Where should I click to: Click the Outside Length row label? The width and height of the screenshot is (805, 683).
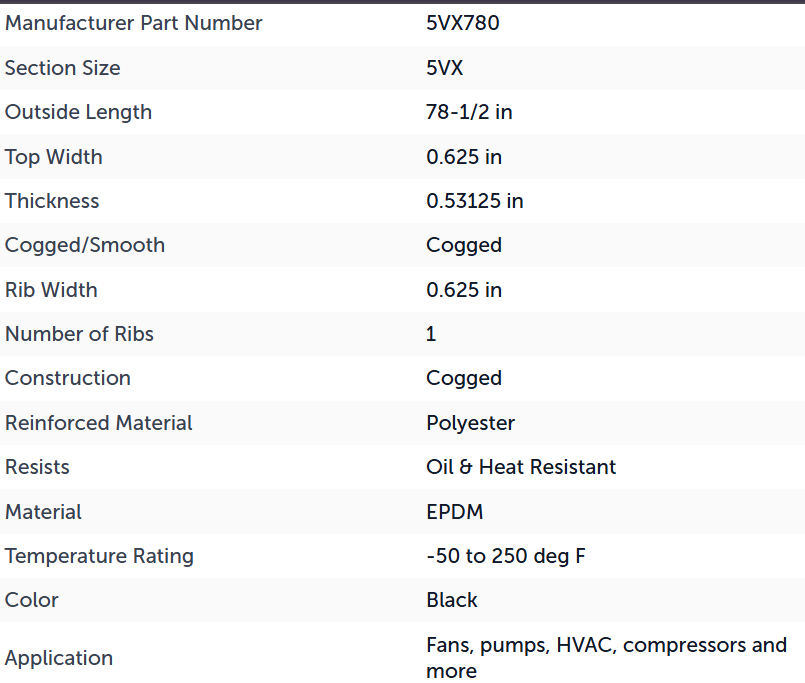click(79, 112)
